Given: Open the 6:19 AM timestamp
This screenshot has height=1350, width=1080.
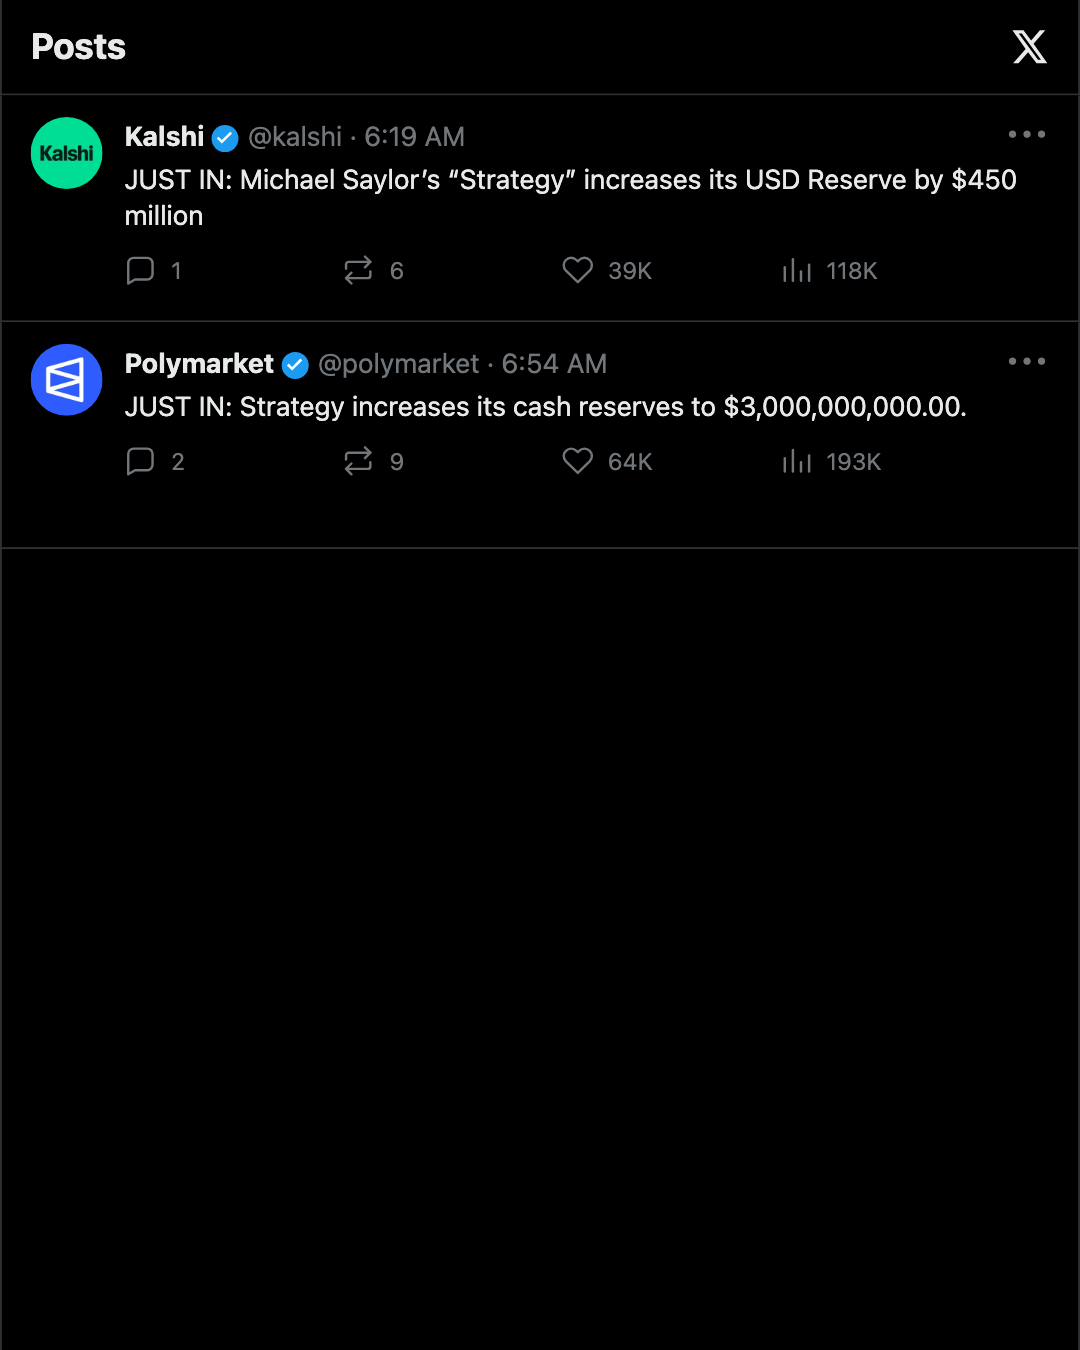Looking at the screenshot, I should 414,137.
